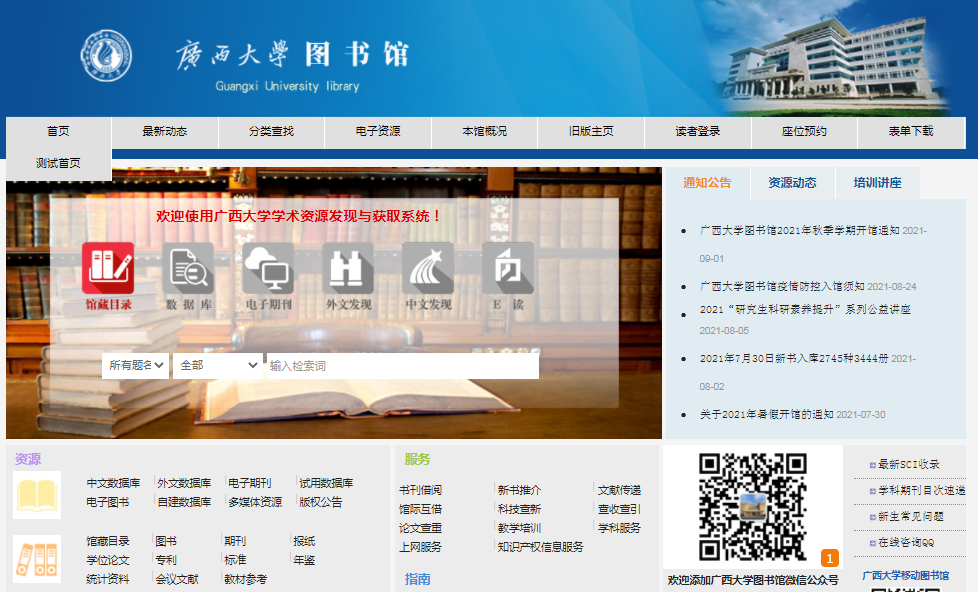Open the 电子图书 link
The width and height of the screenshot is (978, 592).
pyautogui.click(x=108, y=502)
